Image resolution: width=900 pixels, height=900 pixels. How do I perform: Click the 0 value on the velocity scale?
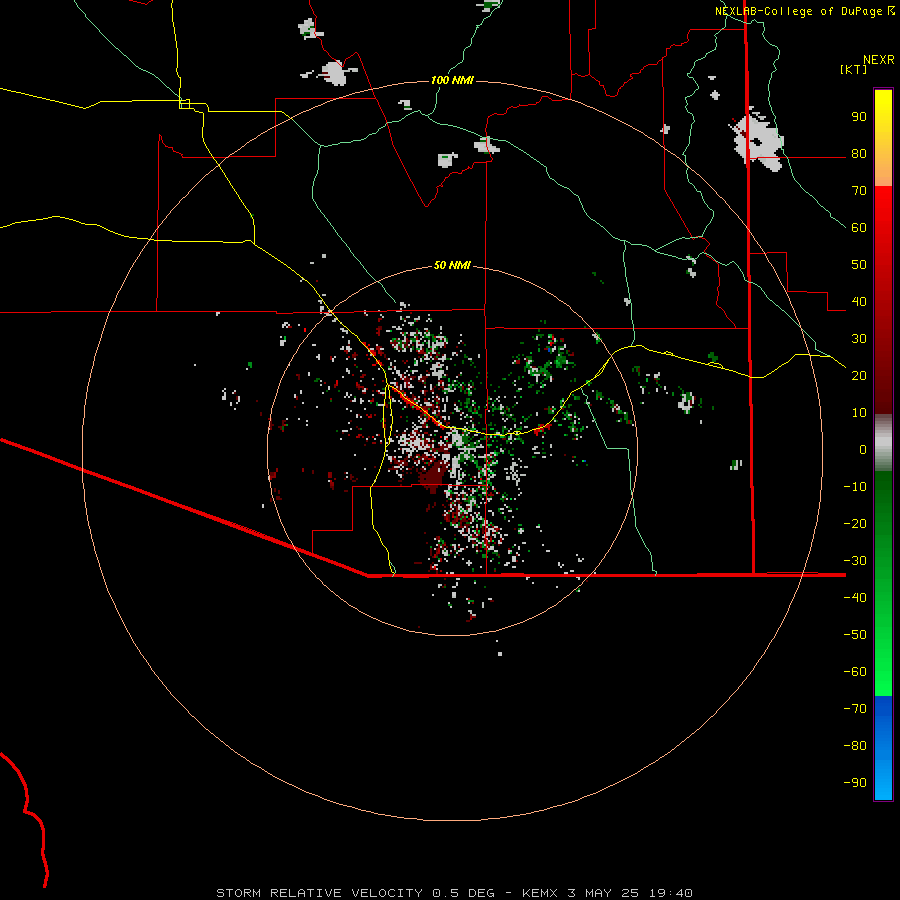tap(863, 449)
